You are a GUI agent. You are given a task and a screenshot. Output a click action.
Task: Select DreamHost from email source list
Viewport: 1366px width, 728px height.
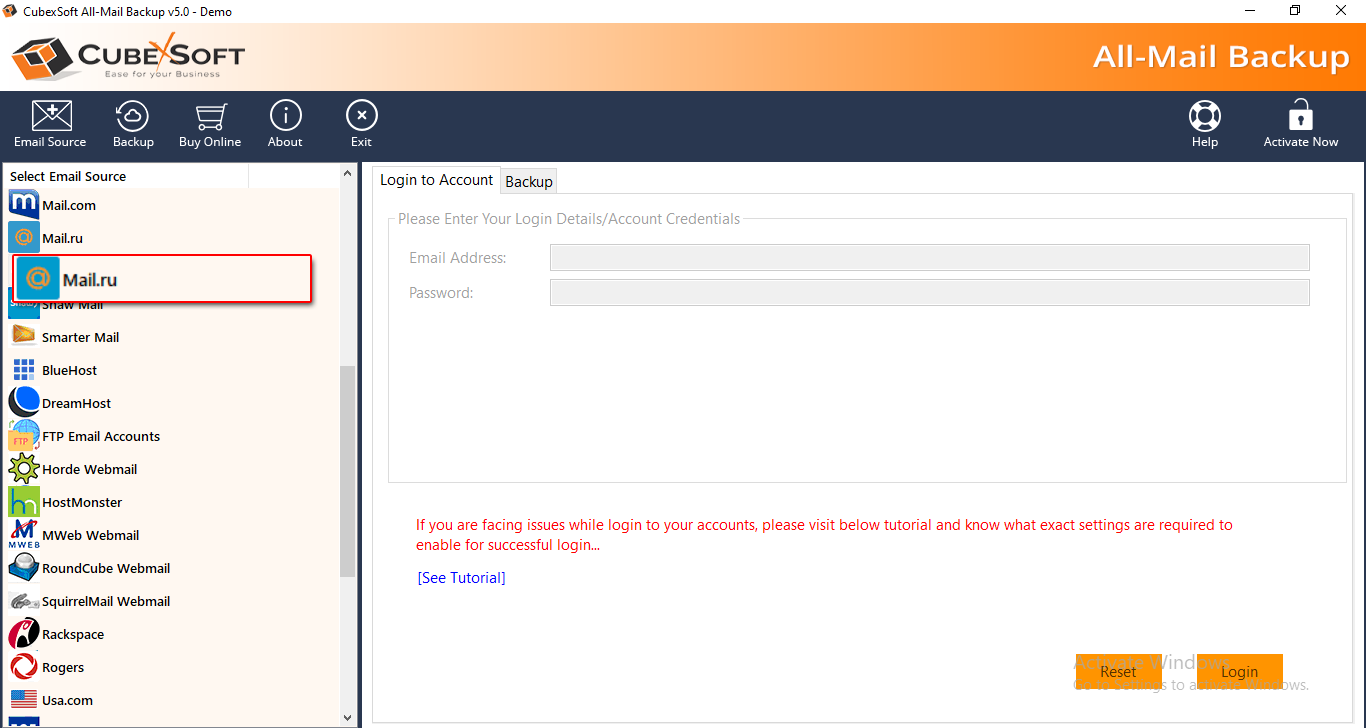coord(76,403)
